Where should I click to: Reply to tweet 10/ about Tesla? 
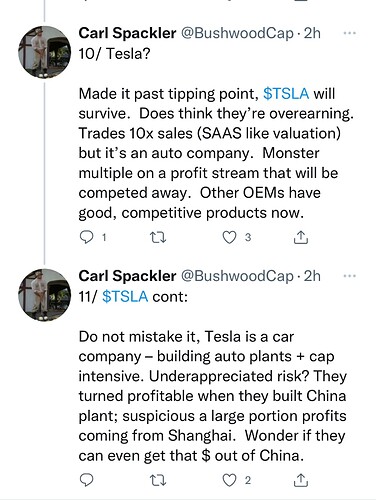(87, 237)
